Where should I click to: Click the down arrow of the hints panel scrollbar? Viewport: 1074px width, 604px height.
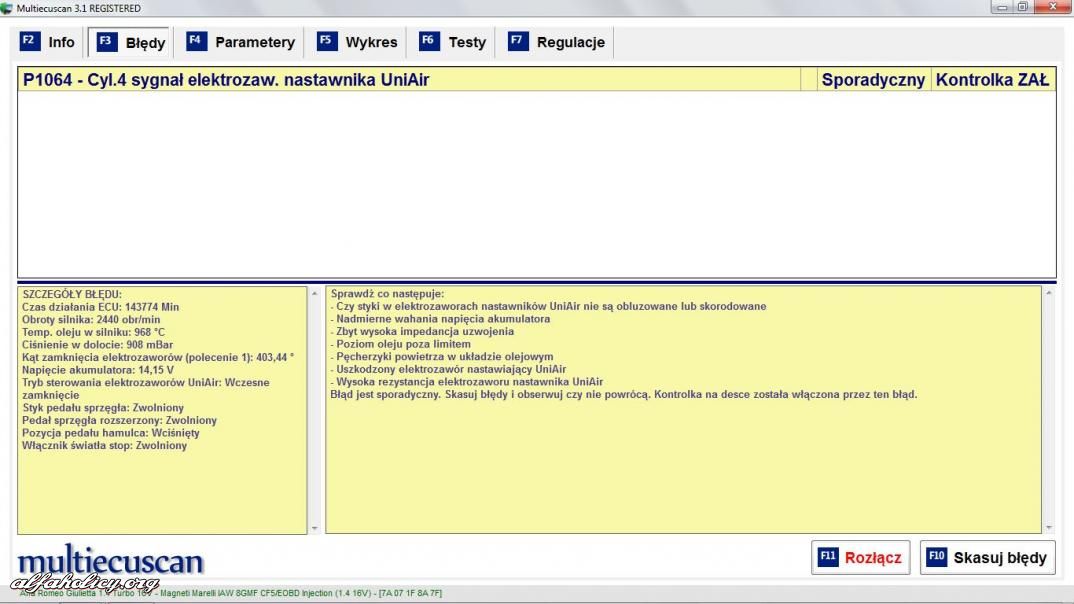1049,528
